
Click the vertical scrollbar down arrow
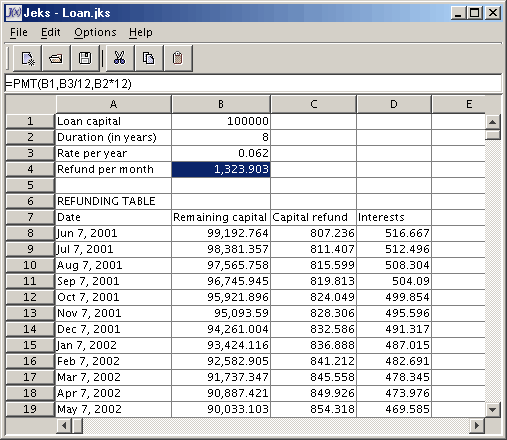[x=493, y=409]
